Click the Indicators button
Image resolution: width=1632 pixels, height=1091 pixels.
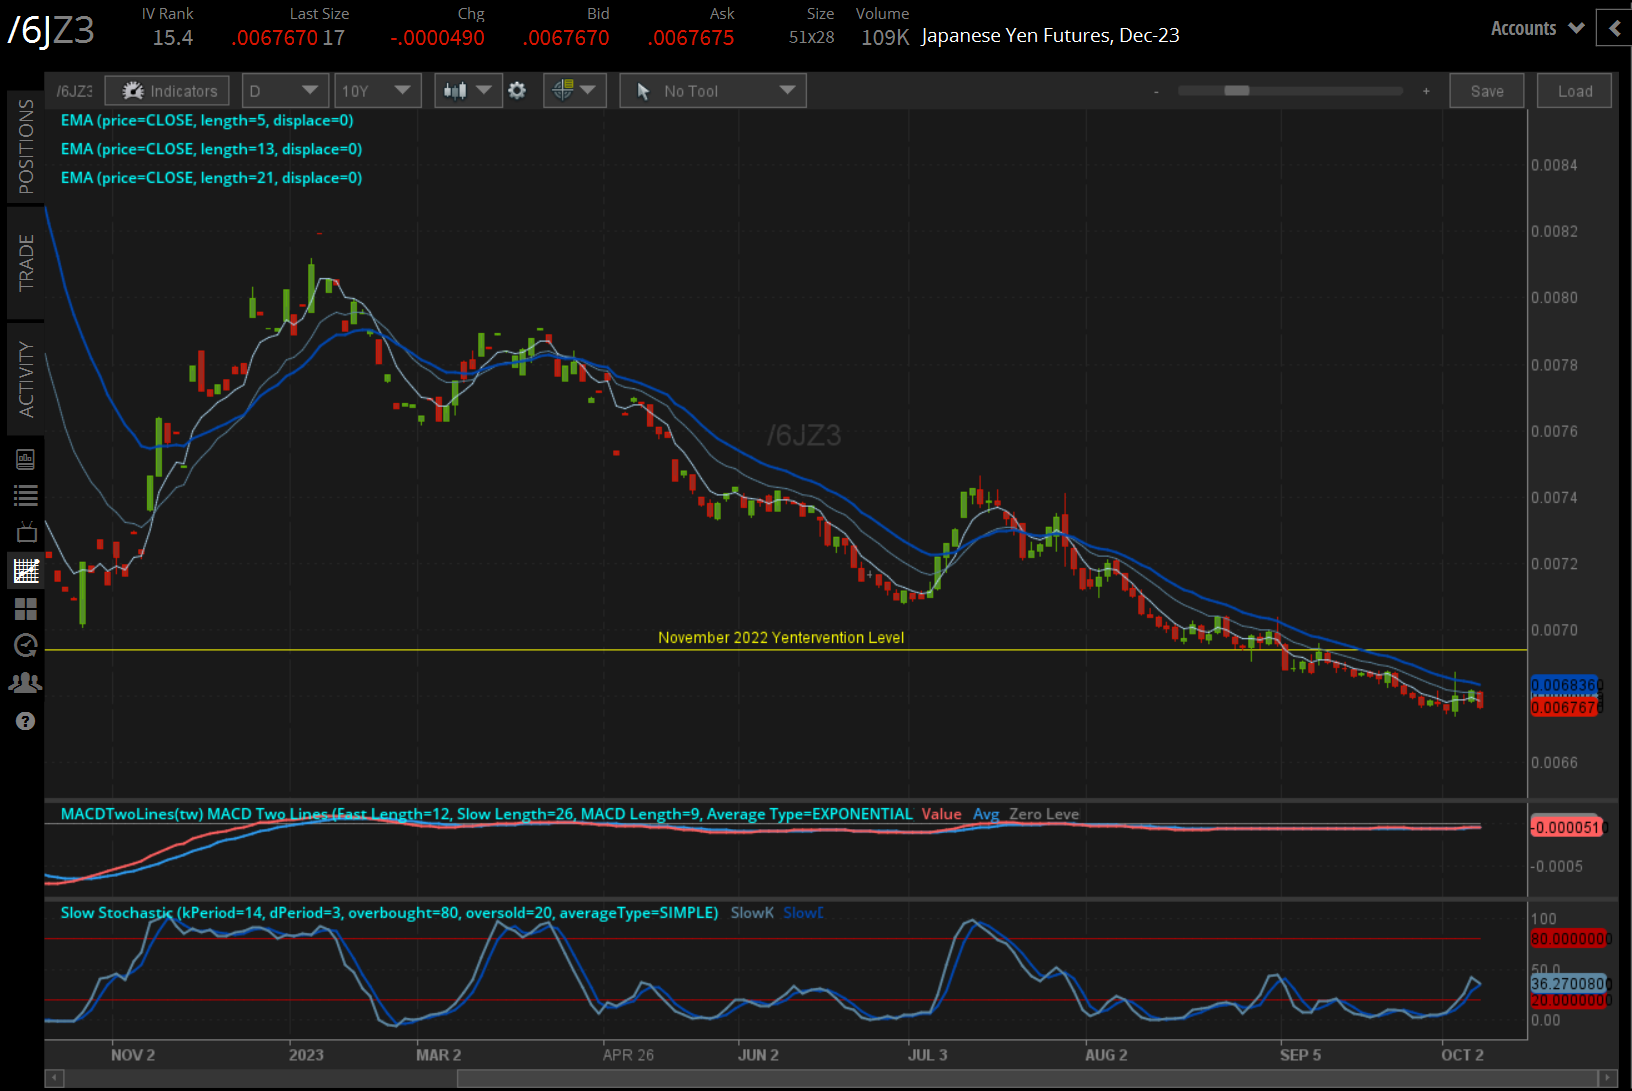tap(168, 91)
